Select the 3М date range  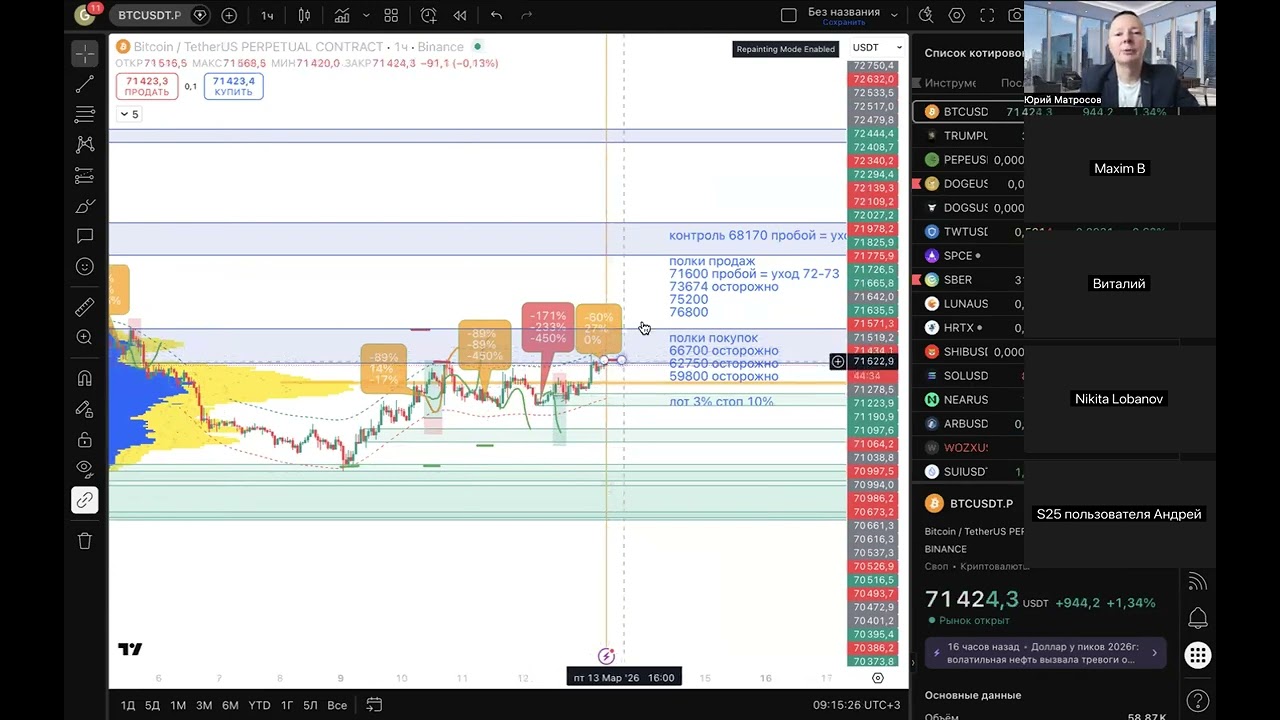(x=204, y=705)
